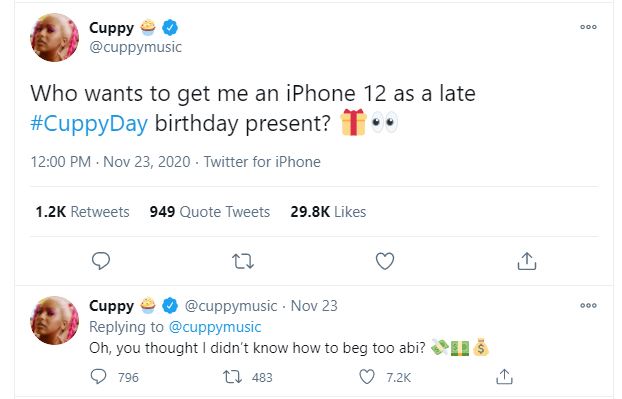Image resolution: width=622 pixels, height=399 pixels.
Task: Retweet the reply showing 483 retweets
Action: [232, 377]
